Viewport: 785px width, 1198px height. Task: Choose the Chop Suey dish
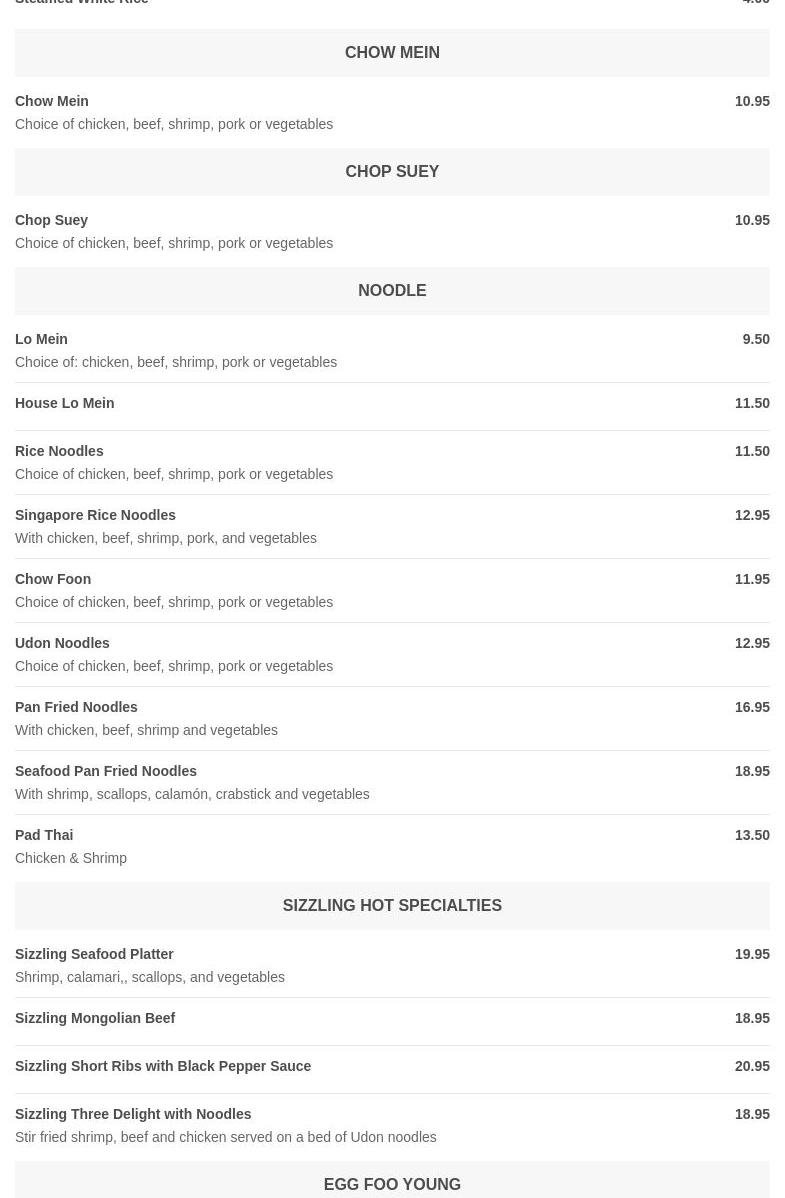52,220
